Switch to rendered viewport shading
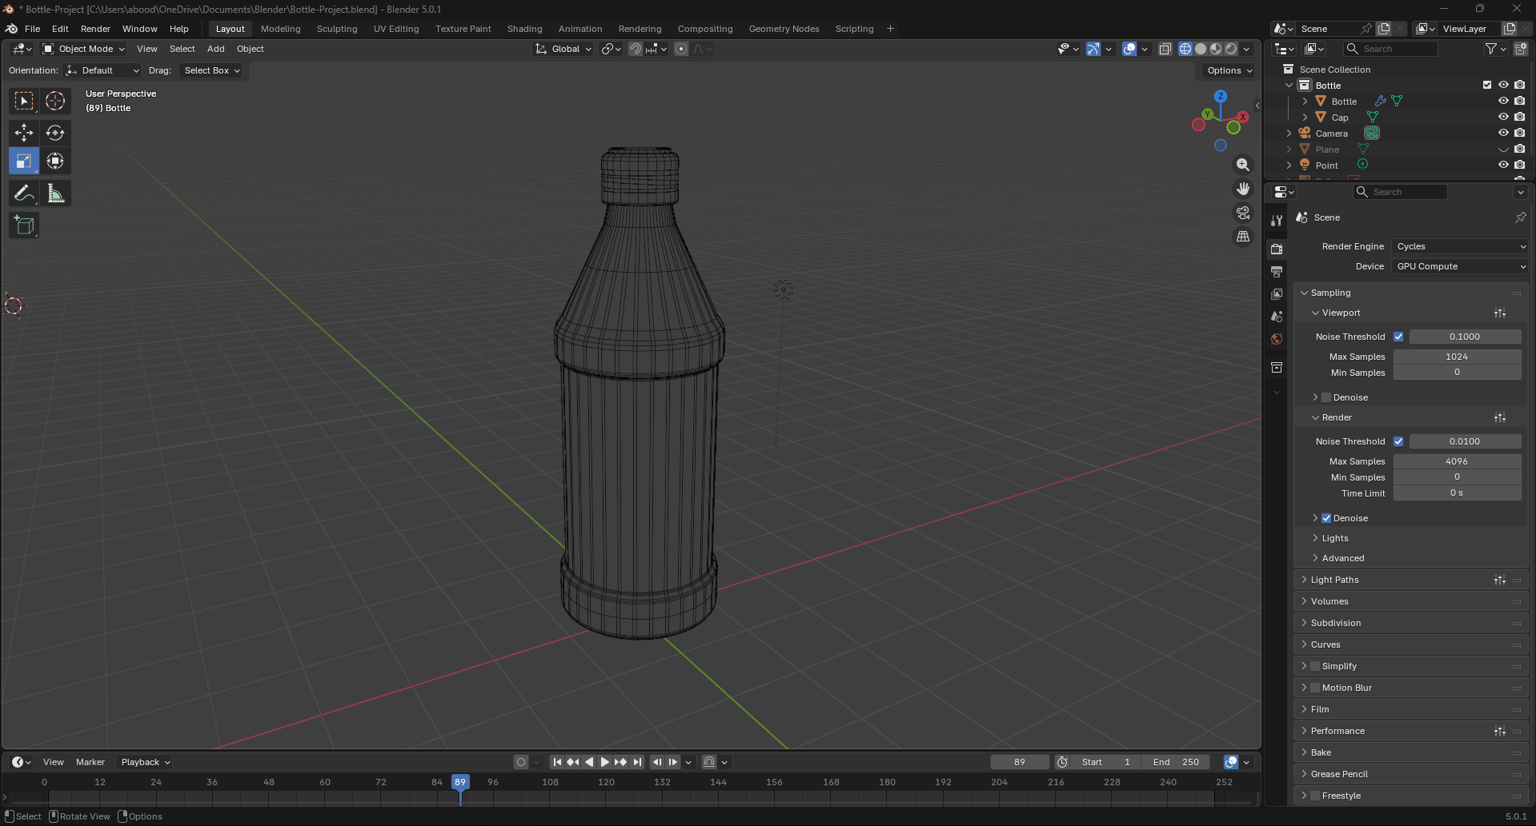The width and height of the screenshot is (1536, 826). coord(1231,49)
